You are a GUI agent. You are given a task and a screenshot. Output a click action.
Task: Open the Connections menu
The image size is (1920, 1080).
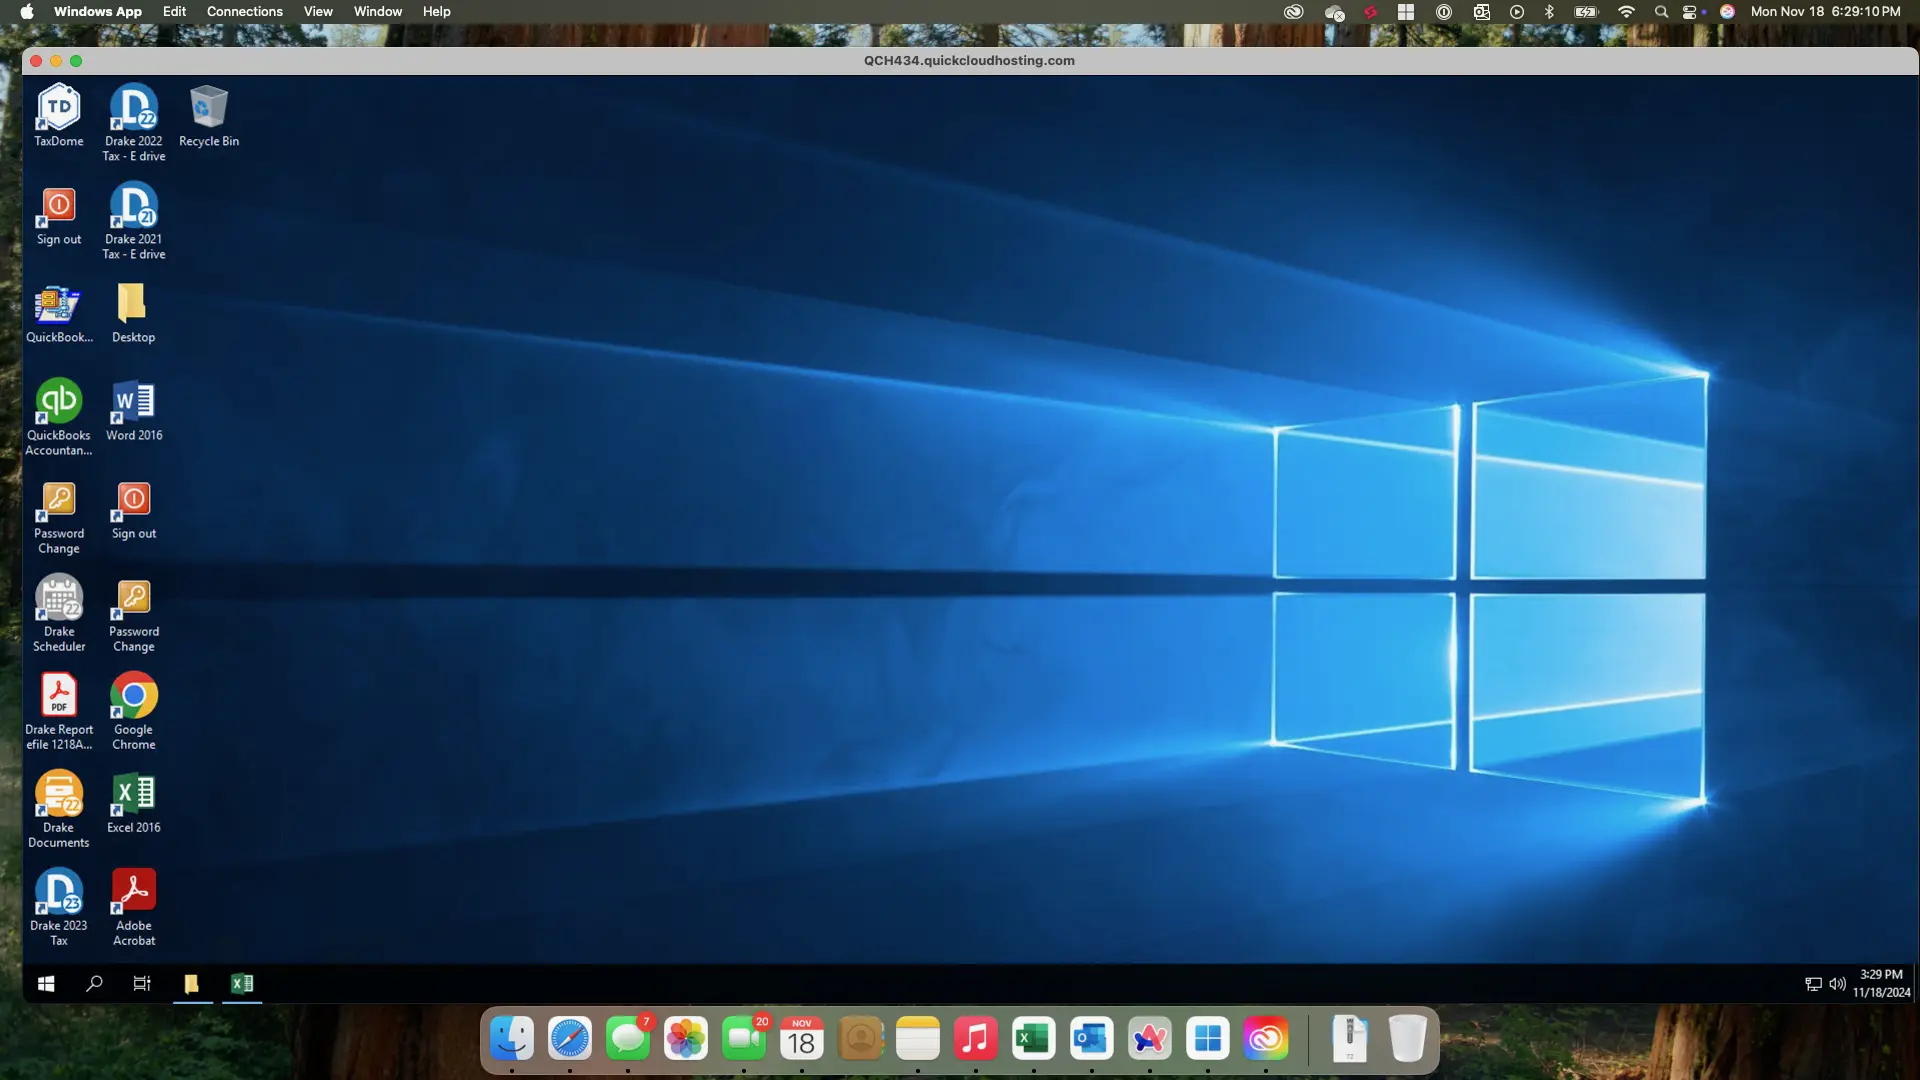244,12
